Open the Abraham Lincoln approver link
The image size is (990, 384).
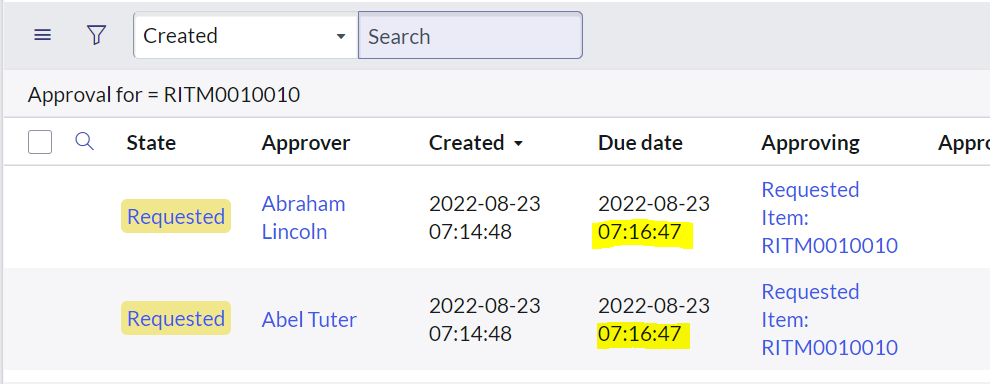[x=304, y=217]
